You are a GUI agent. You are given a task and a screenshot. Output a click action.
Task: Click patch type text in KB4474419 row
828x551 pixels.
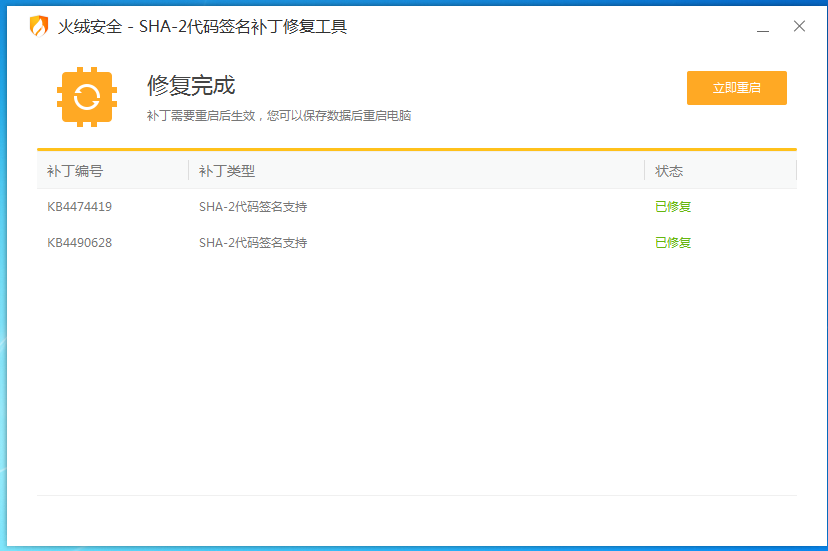click(x=253, y=207)
